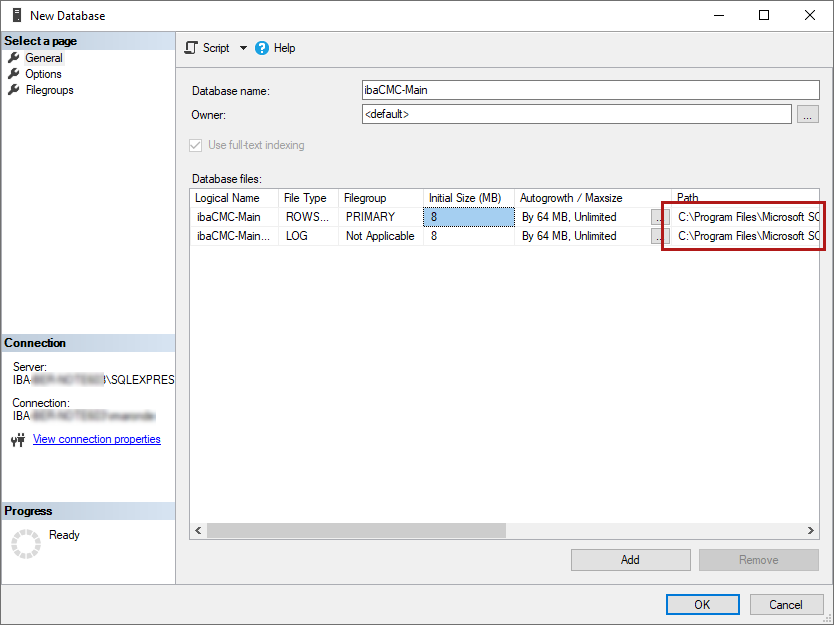This screenshot has width=834, height=625.
Task: Click the Help label in the toolbar
Action: point(285,48)
